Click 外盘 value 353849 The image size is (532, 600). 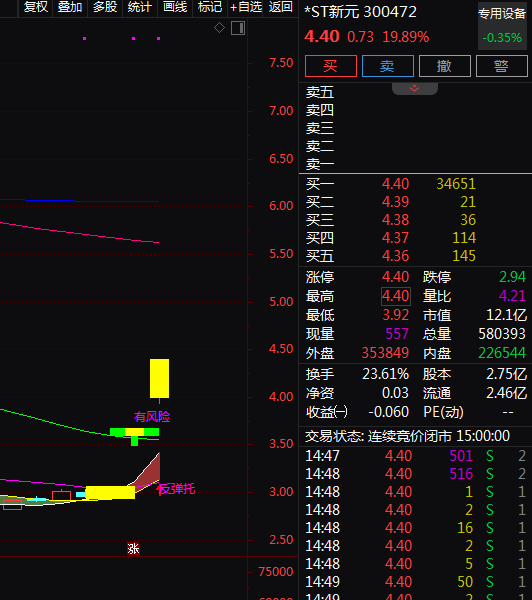385,353
